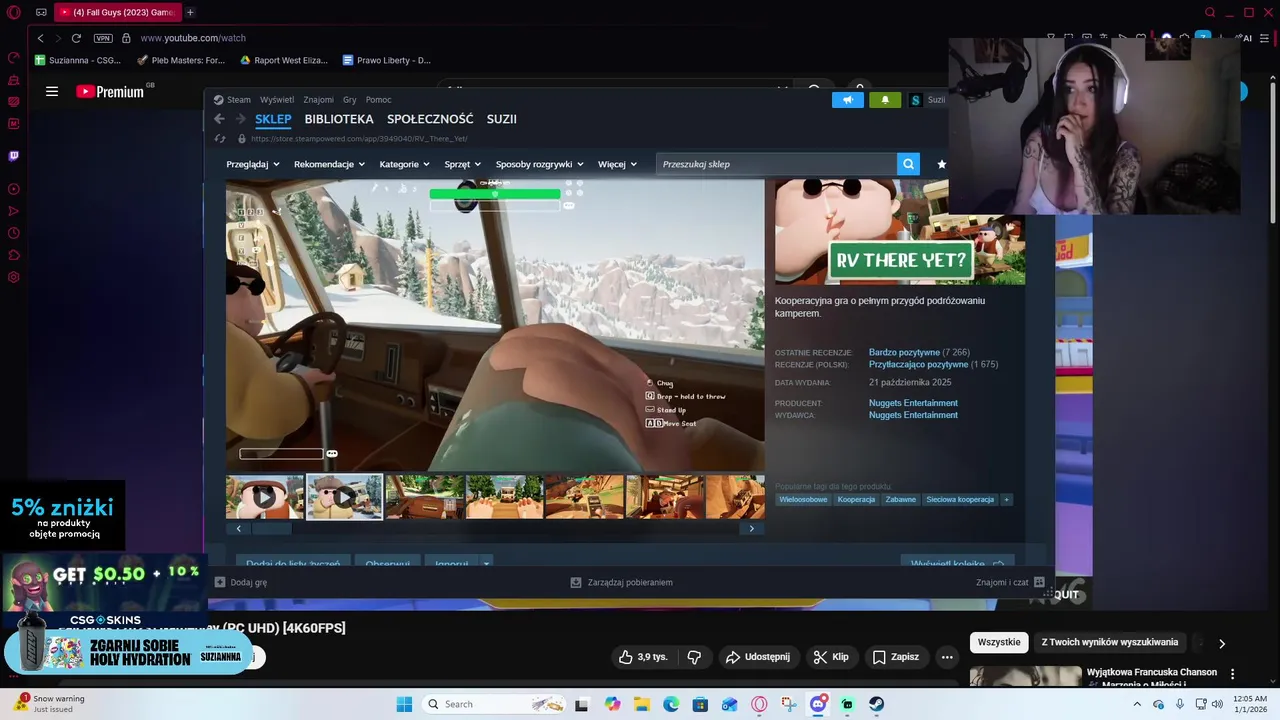Focus the Przeszukaj sklep search field
The width and height of the screenshot is (1280, 720).
[x=777, y=164]
